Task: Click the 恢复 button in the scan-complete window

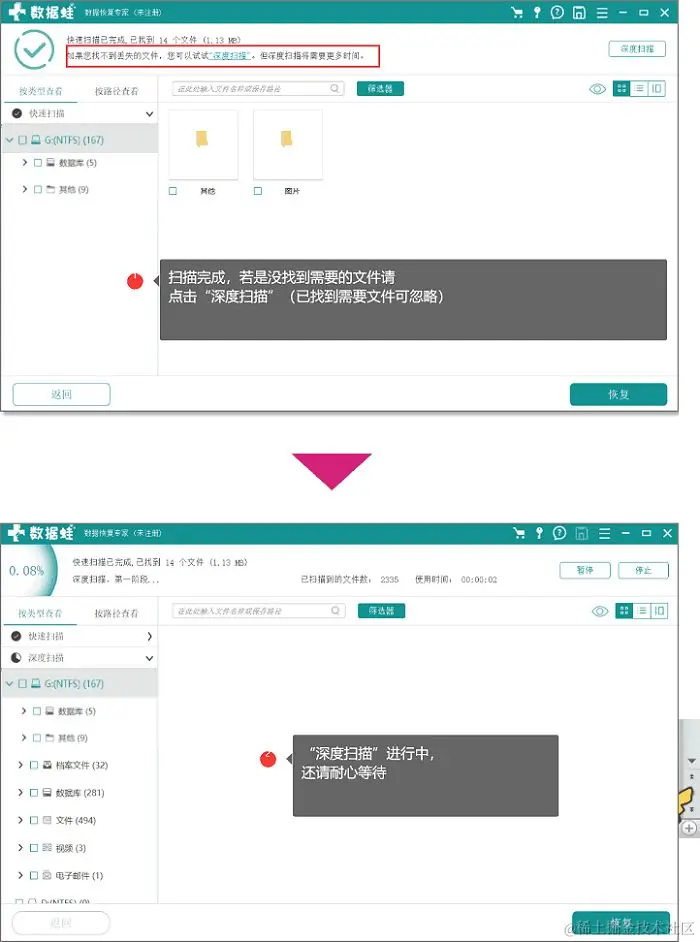Action: [x=618, y=394]
